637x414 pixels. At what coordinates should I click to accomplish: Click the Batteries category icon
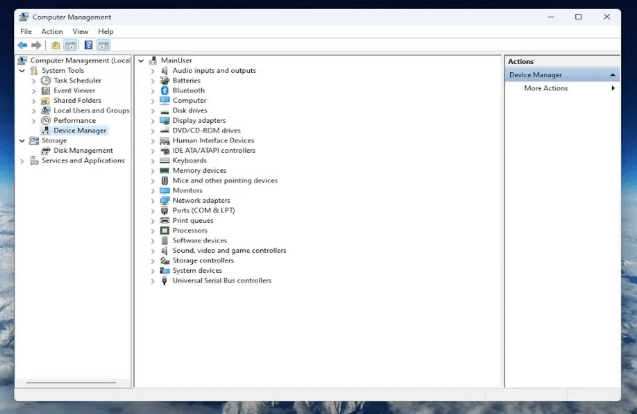pyautogui.click(x=165, y=80)
